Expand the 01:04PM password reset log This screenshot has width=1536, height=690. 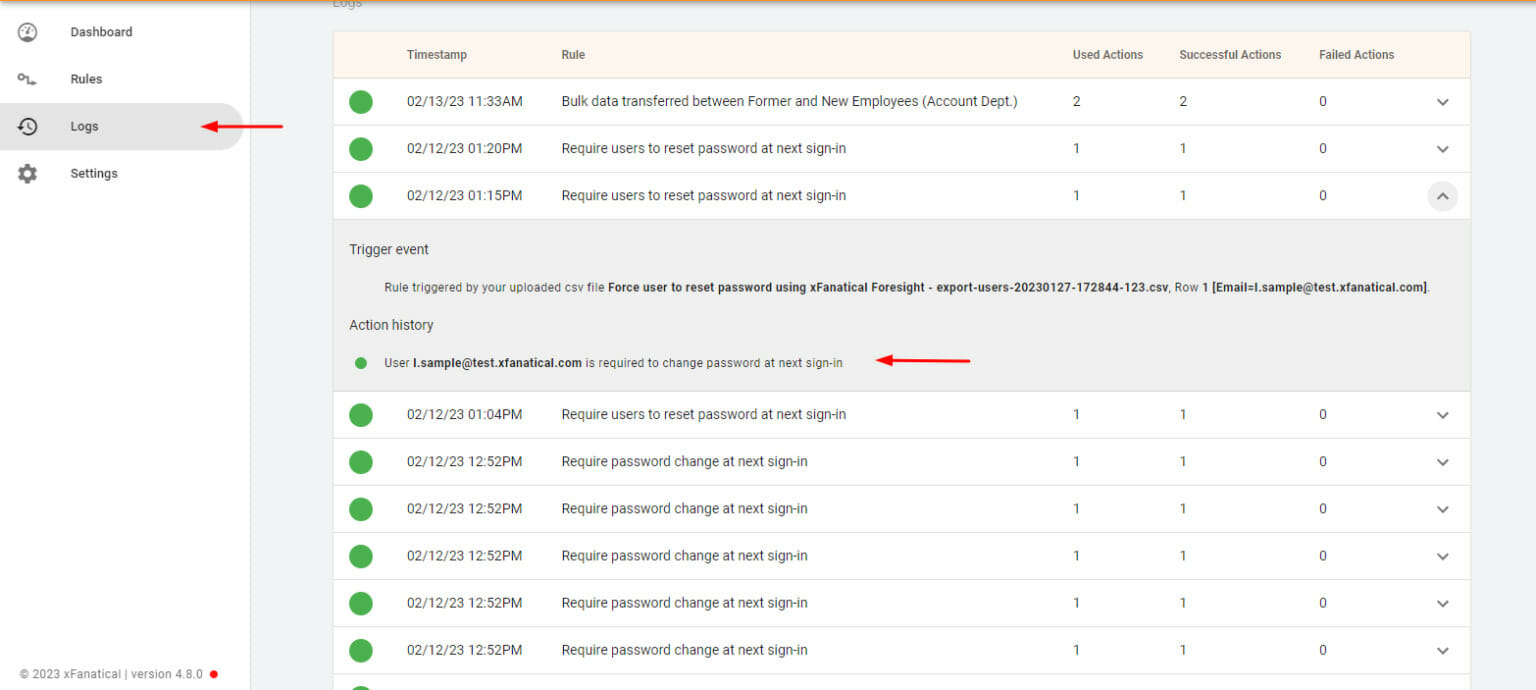(x=1442, y=414)
